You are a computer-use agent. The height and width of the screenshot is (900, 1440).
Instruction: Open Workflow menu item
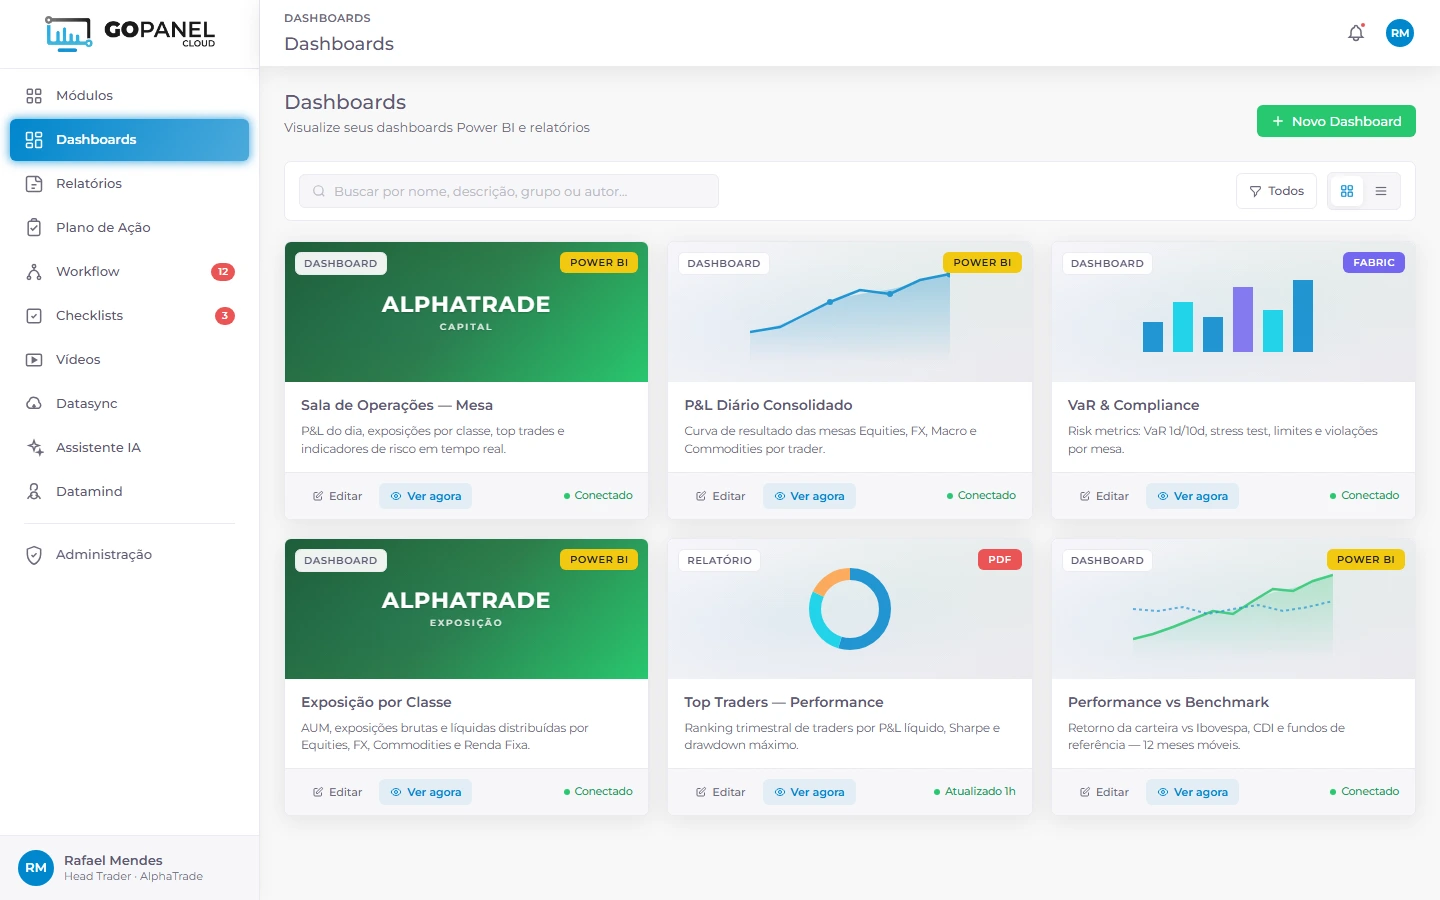129,272
